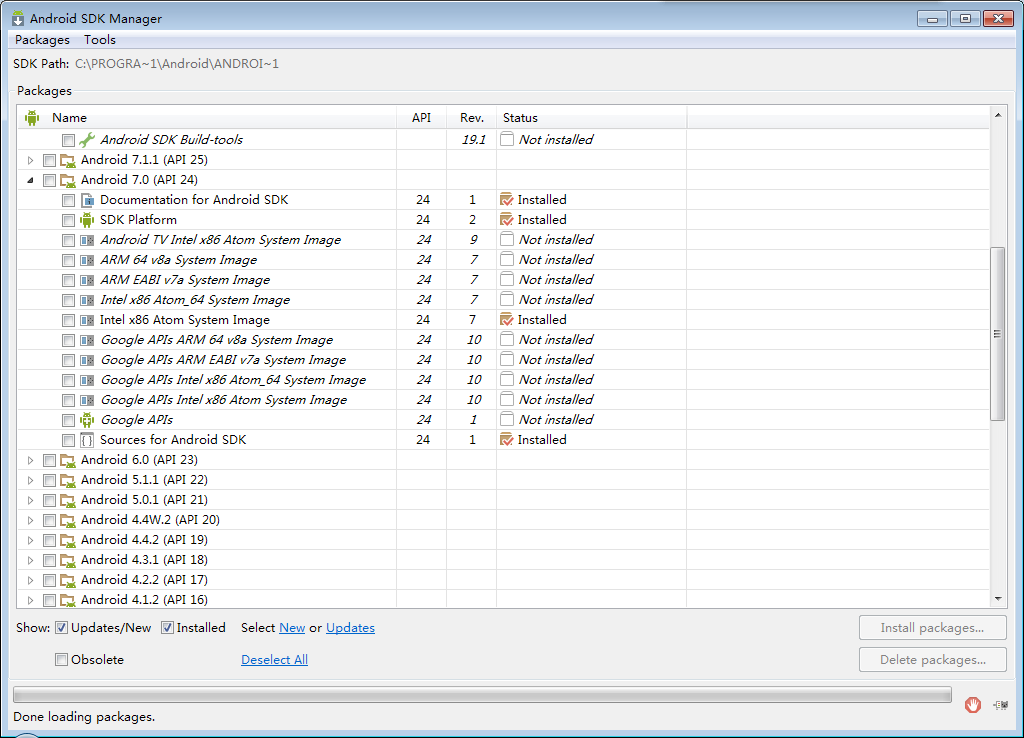Screen dimensions: 1024x738
Task: Open the Packages menu
Action: [42, 40]
